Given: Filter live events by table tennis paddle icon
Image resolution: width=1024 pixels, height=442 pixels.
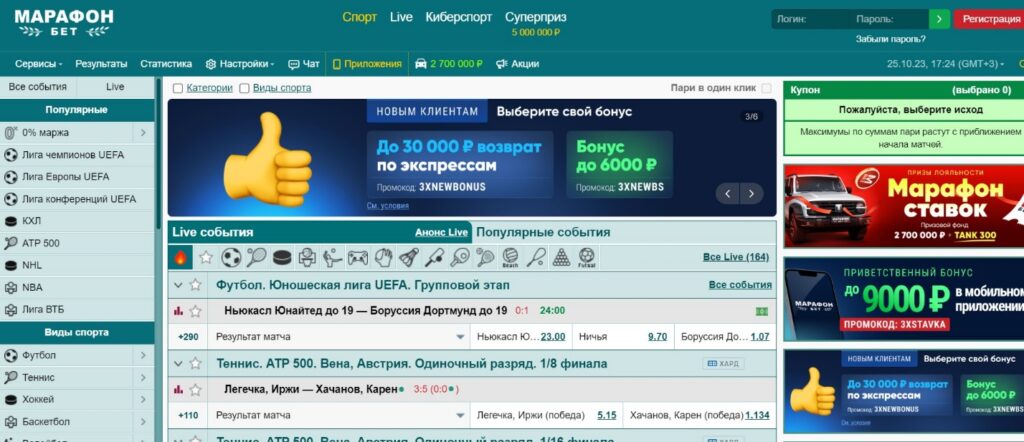Looking at the screenshot, I should (460, 257).
